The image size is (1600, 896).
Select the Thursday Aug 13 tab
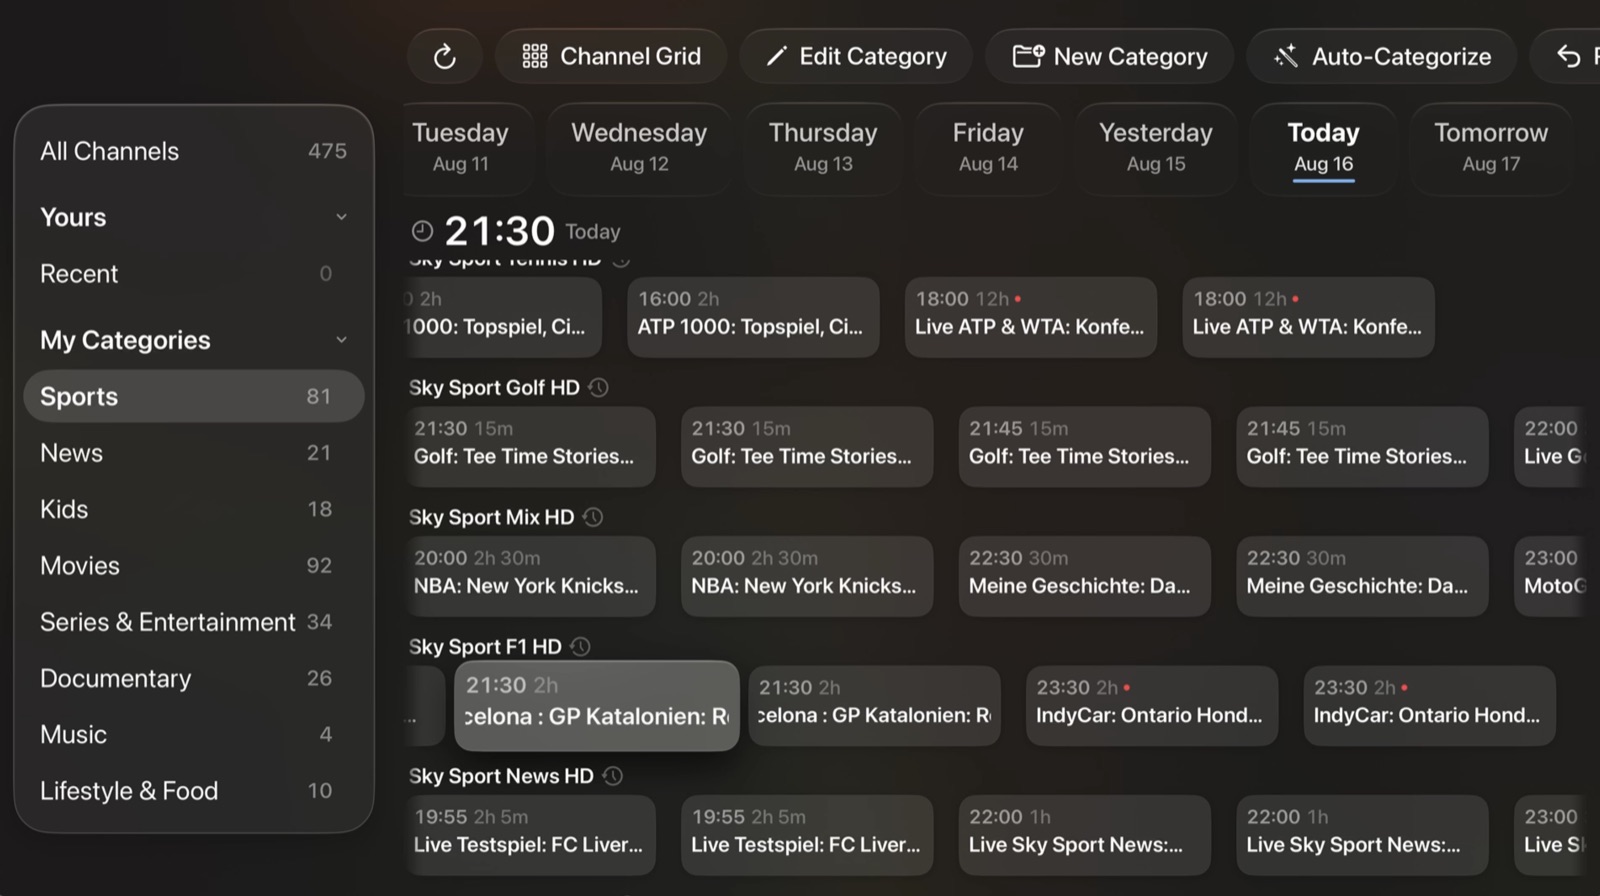pos(823,147)
